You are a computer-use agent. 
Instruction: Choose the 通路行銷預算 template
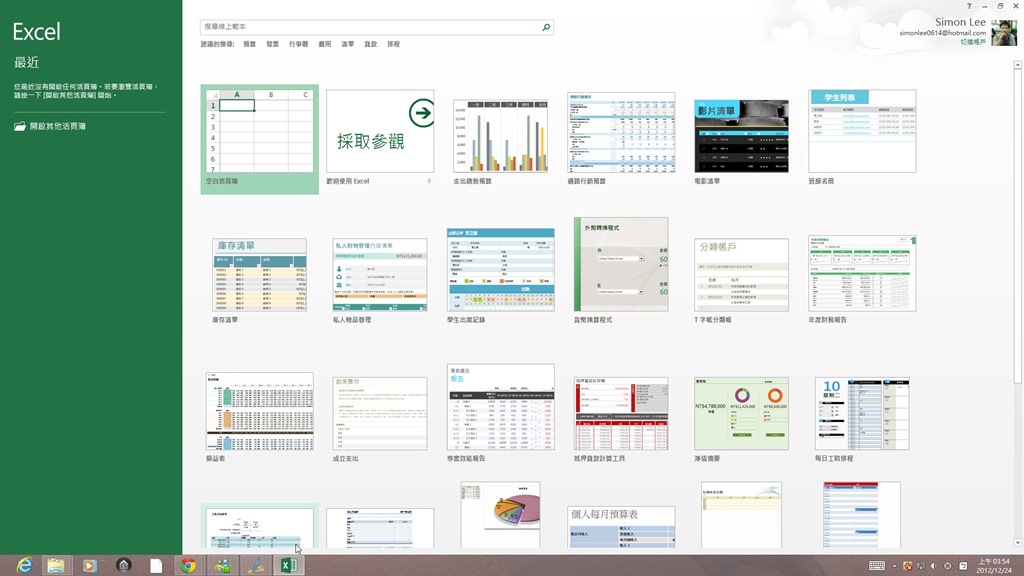(x=621, y=133)
